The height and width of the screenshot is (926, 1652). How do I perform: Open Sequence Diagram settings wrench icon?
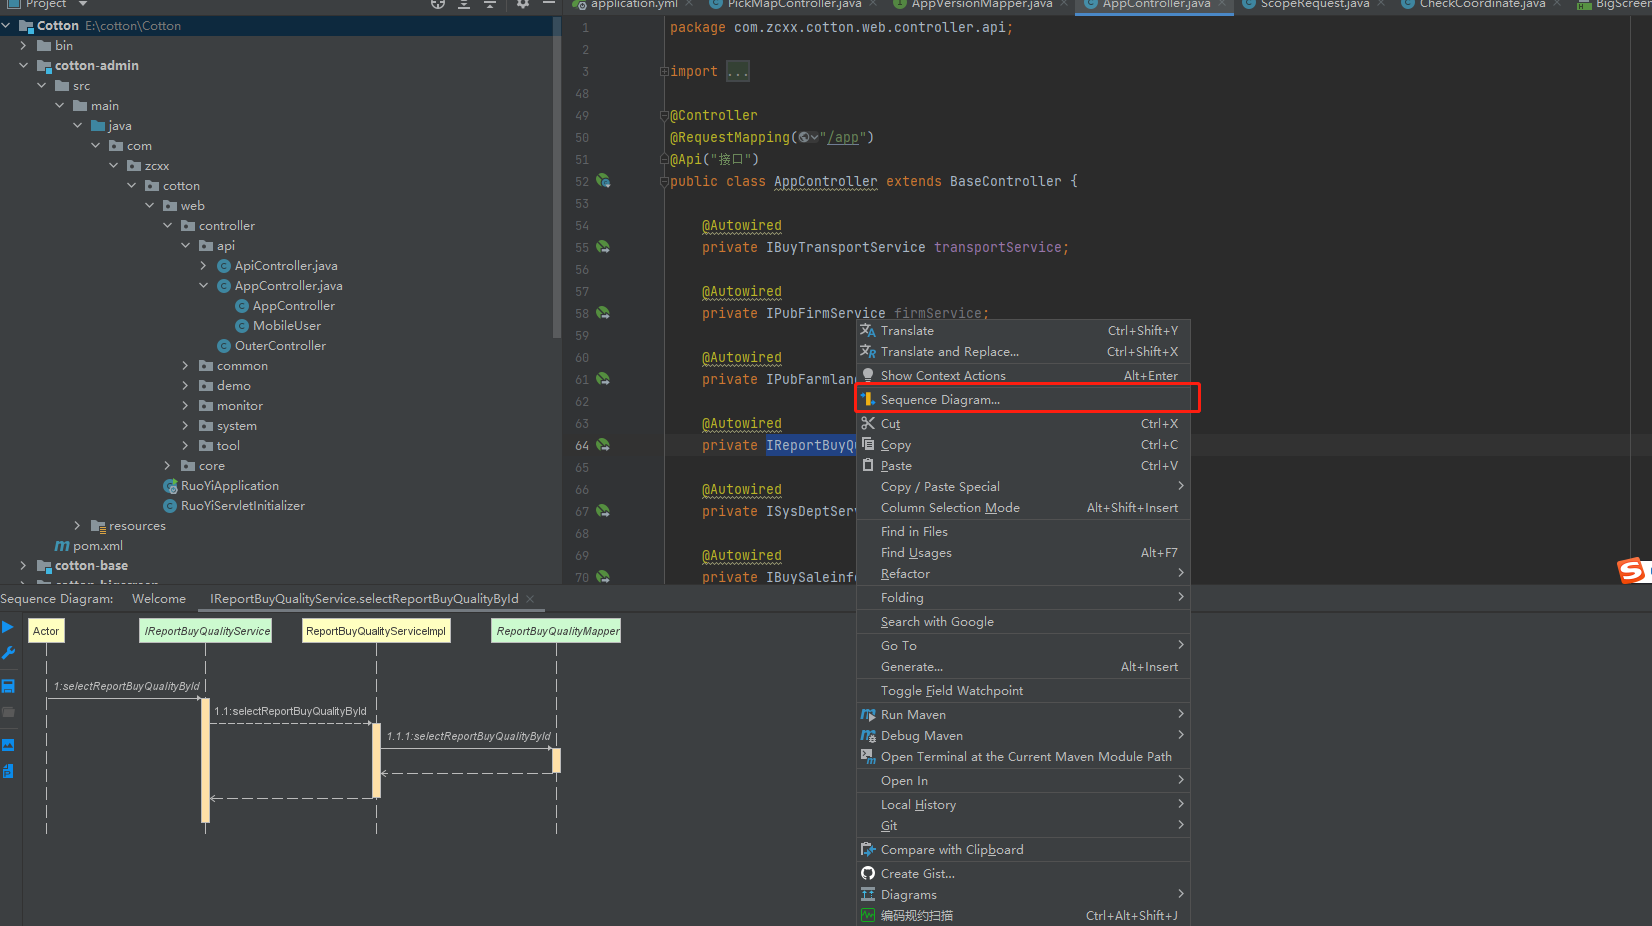[x=8, y=653]
